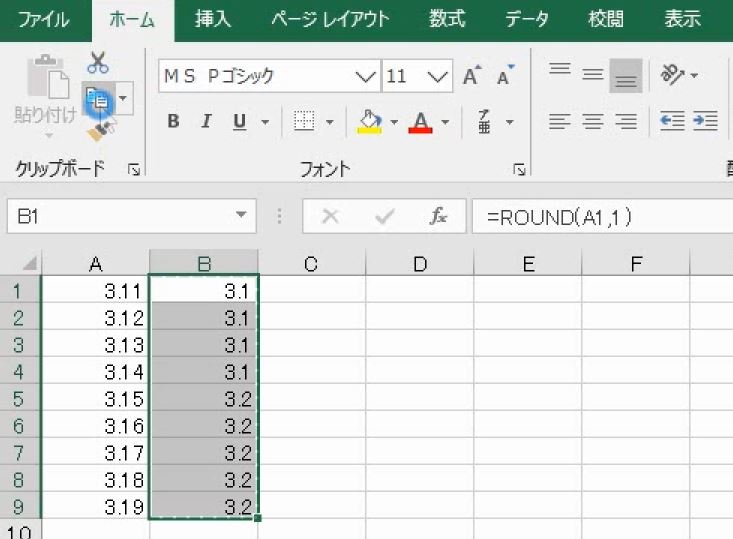Click the fx insert function icon
This screenshot has height=539, width=733.
point(438,216)
